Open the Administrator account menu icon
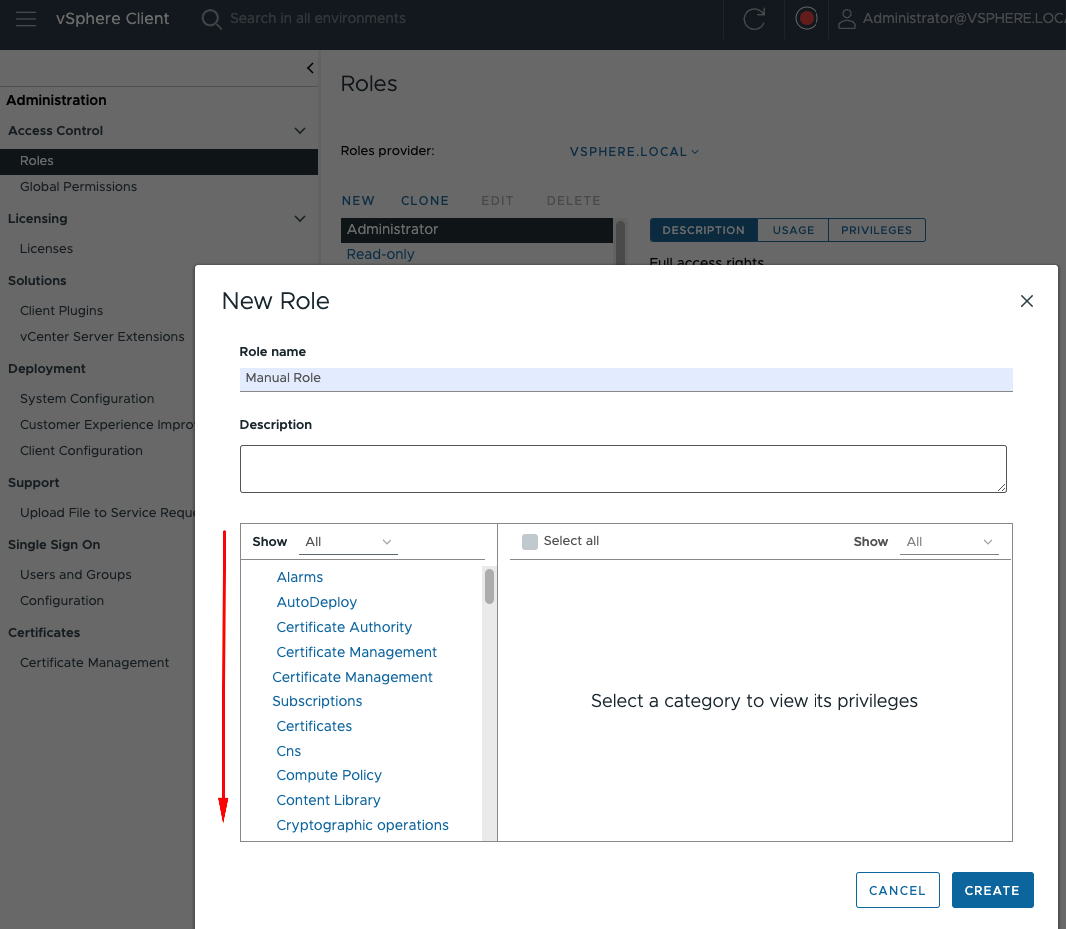Screen dimensions: 1066x929 point(847,18)
